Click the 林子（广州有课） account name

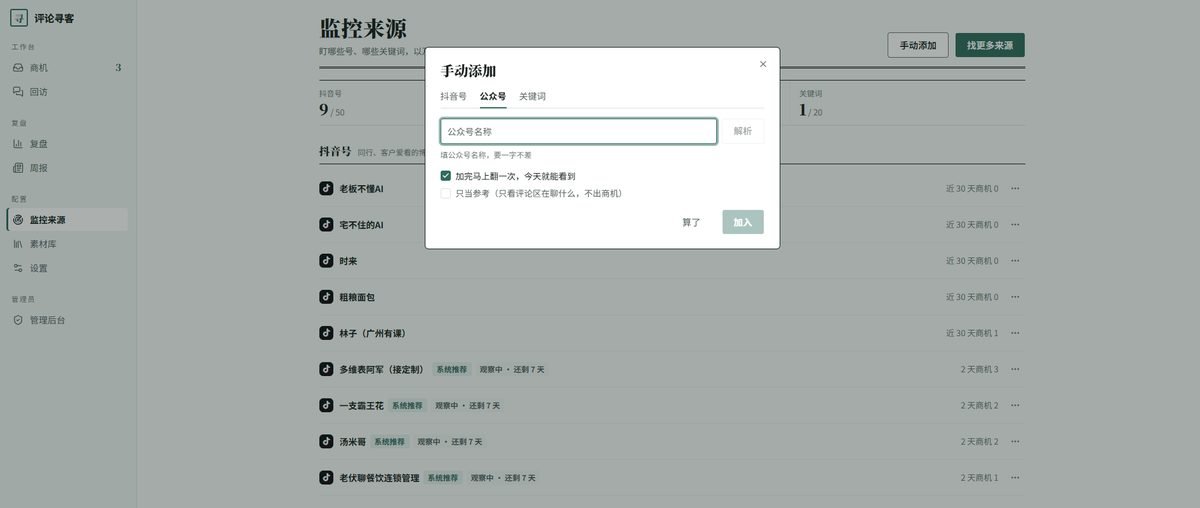click(x=372, y=333)
